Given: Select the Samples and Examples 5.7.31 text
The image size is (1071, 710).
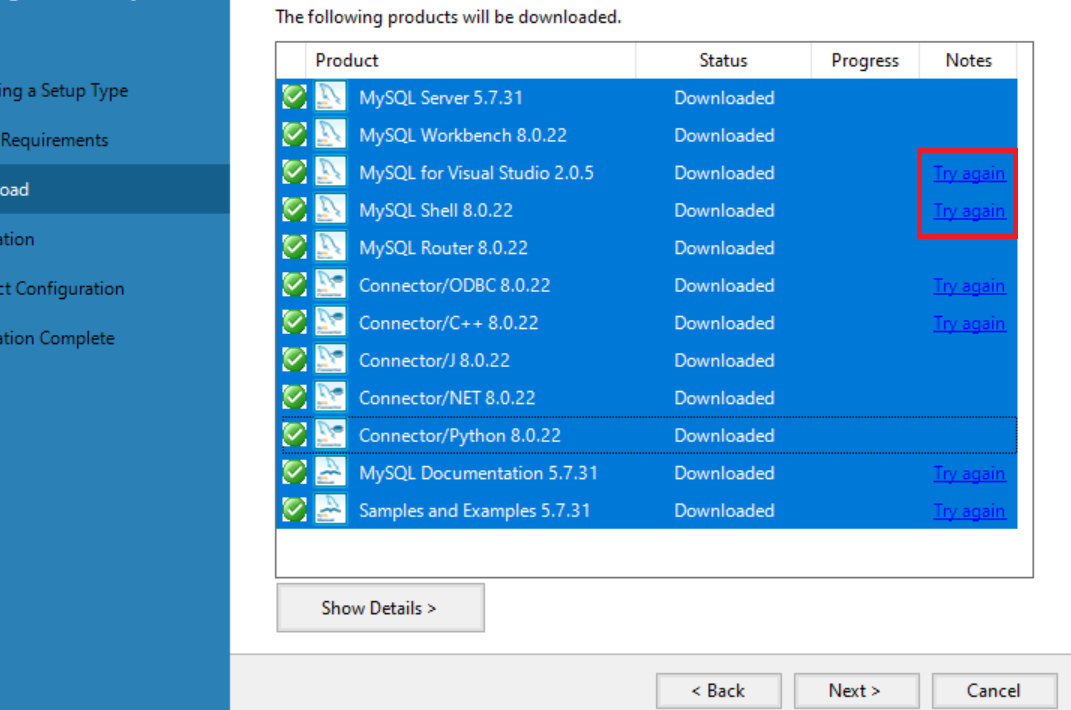Looking at the screenshot, I should coord(475,511).
